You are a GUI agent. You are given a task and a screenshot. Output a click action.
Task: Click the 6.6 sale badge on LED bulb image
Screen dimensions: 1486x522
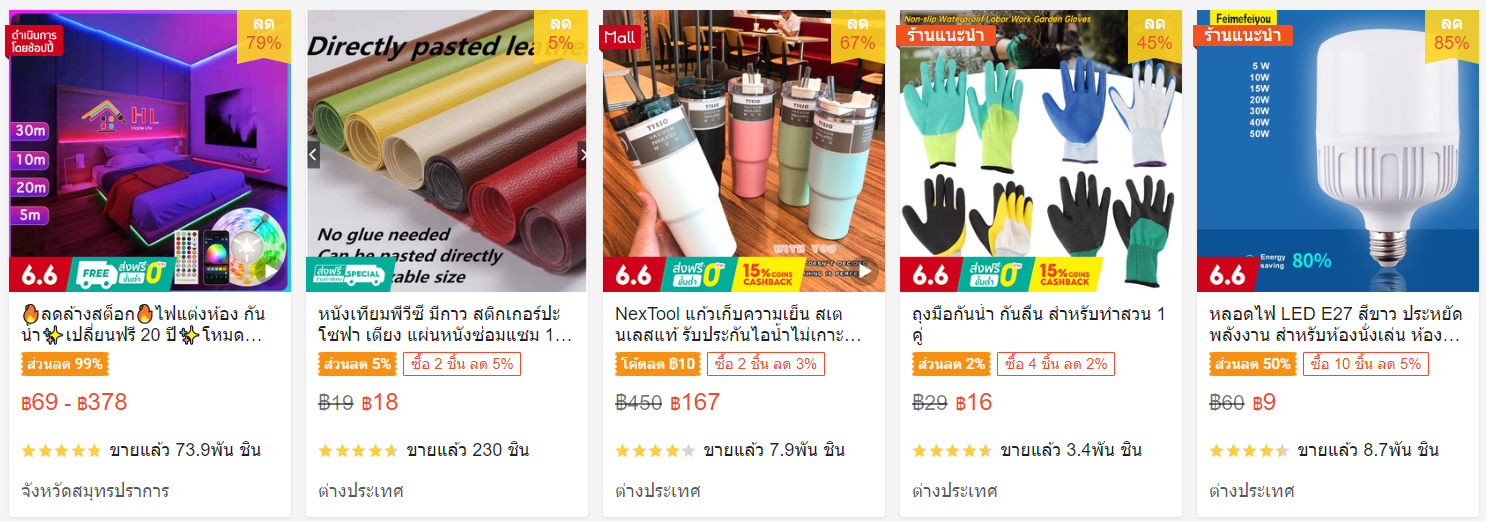(1227, 274)
